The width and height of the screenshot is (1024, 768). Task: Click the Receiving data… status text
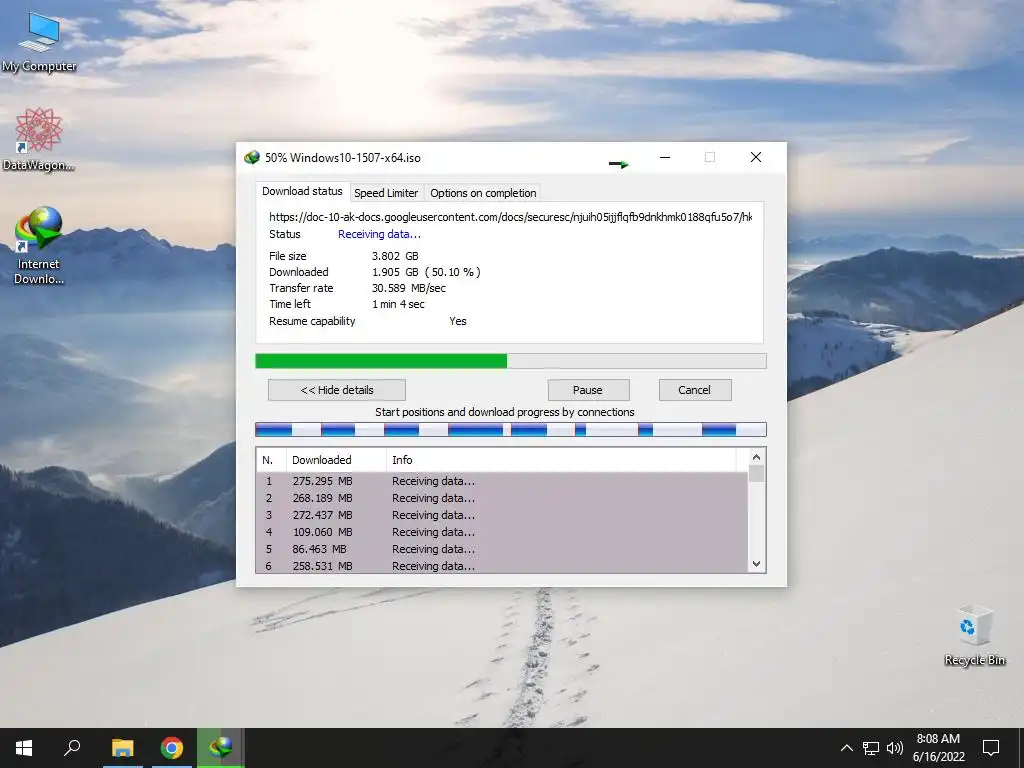tap(379, 234)
